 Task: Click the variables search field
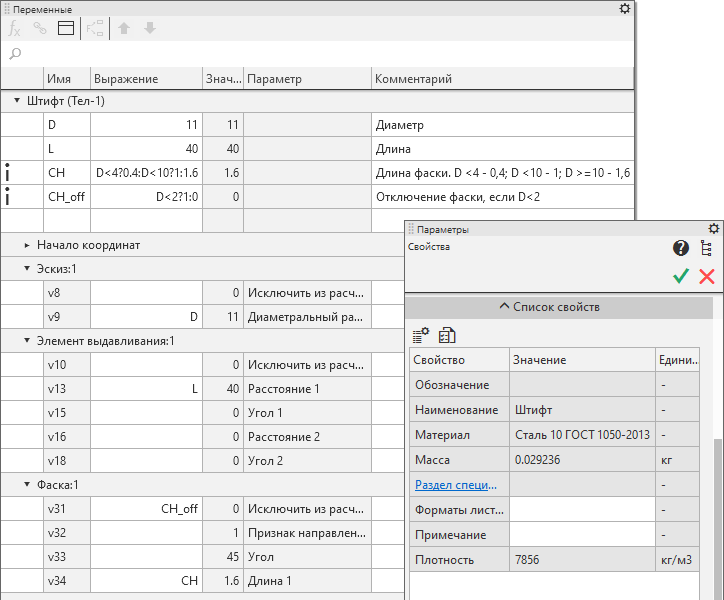pyautogui.click(x=320, y=54)
